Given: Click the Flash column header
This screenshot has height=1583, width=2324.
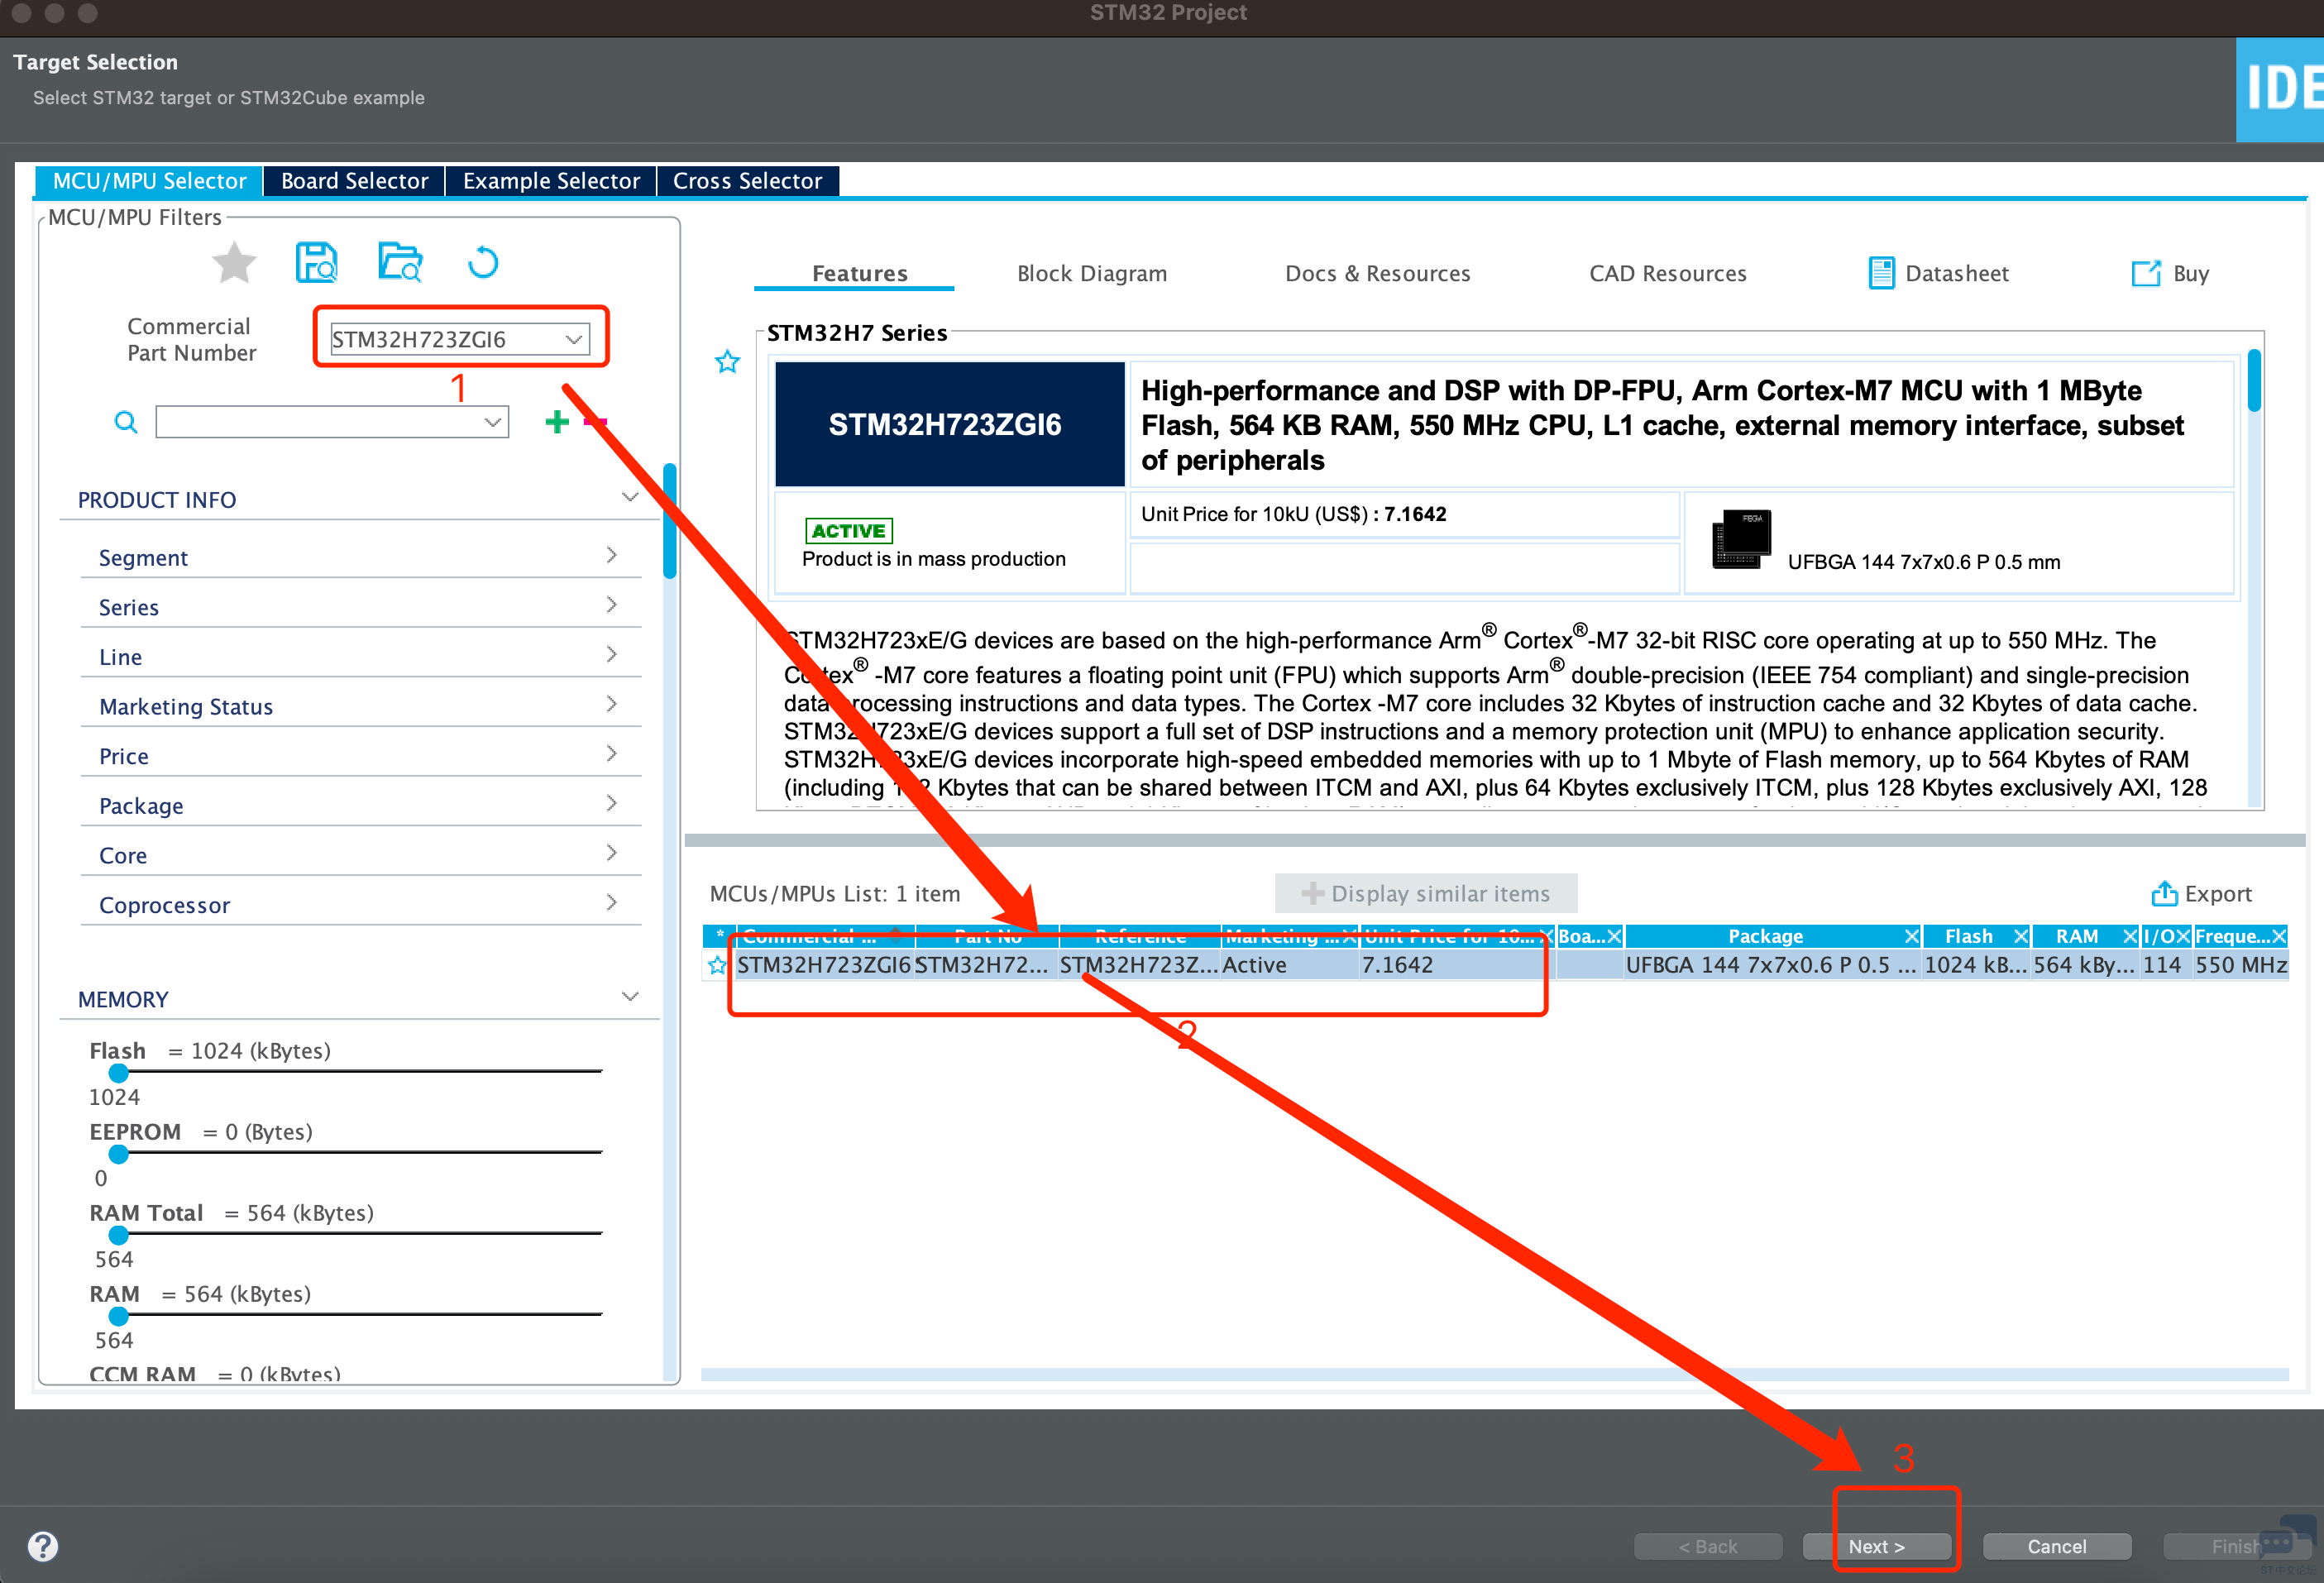Looking at the screenshot, I should tap(1968, 936).
